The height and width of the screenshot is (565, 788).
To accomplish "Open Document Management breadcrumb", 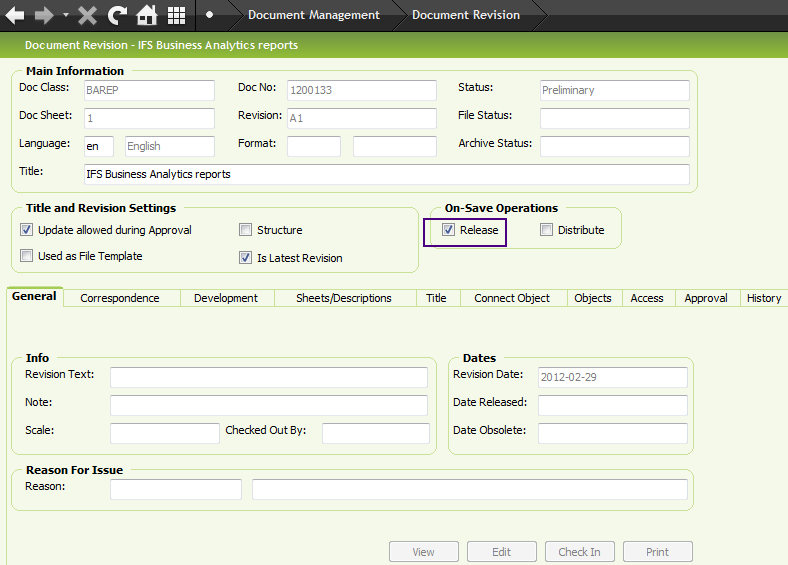I will coord(314,15).
